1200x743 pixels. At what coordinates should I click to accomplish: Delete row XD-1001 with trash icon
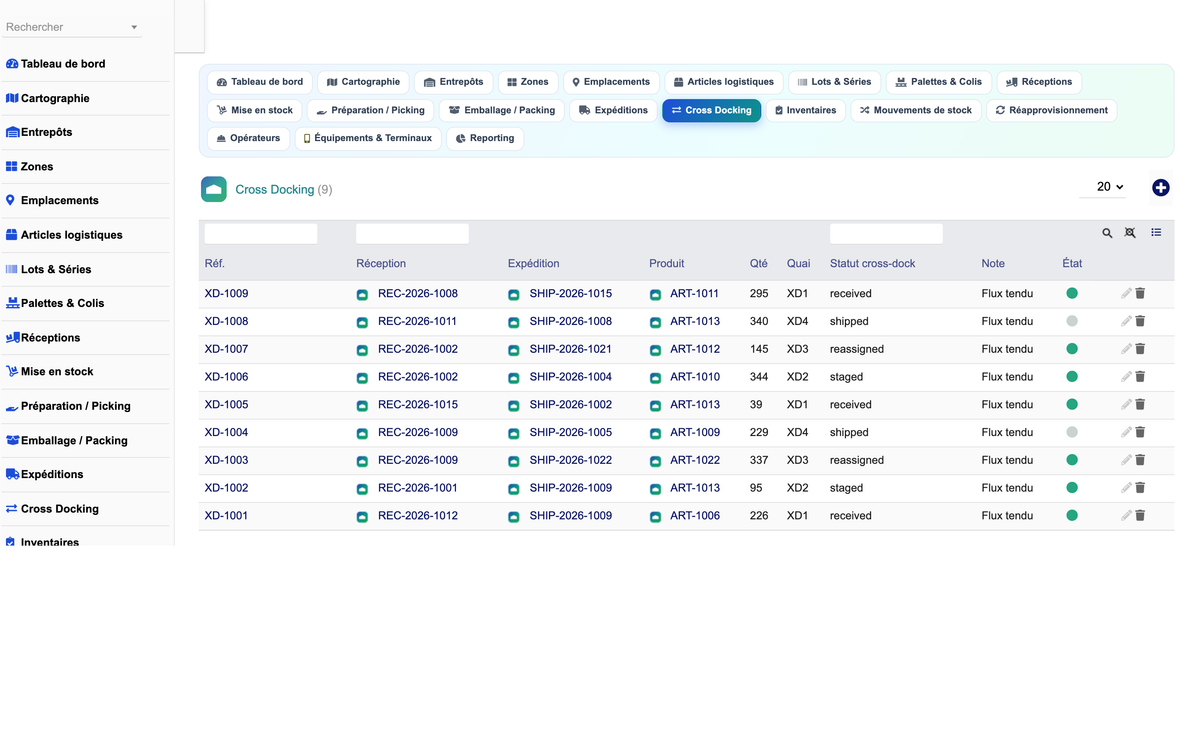(x=1140, y=516)
